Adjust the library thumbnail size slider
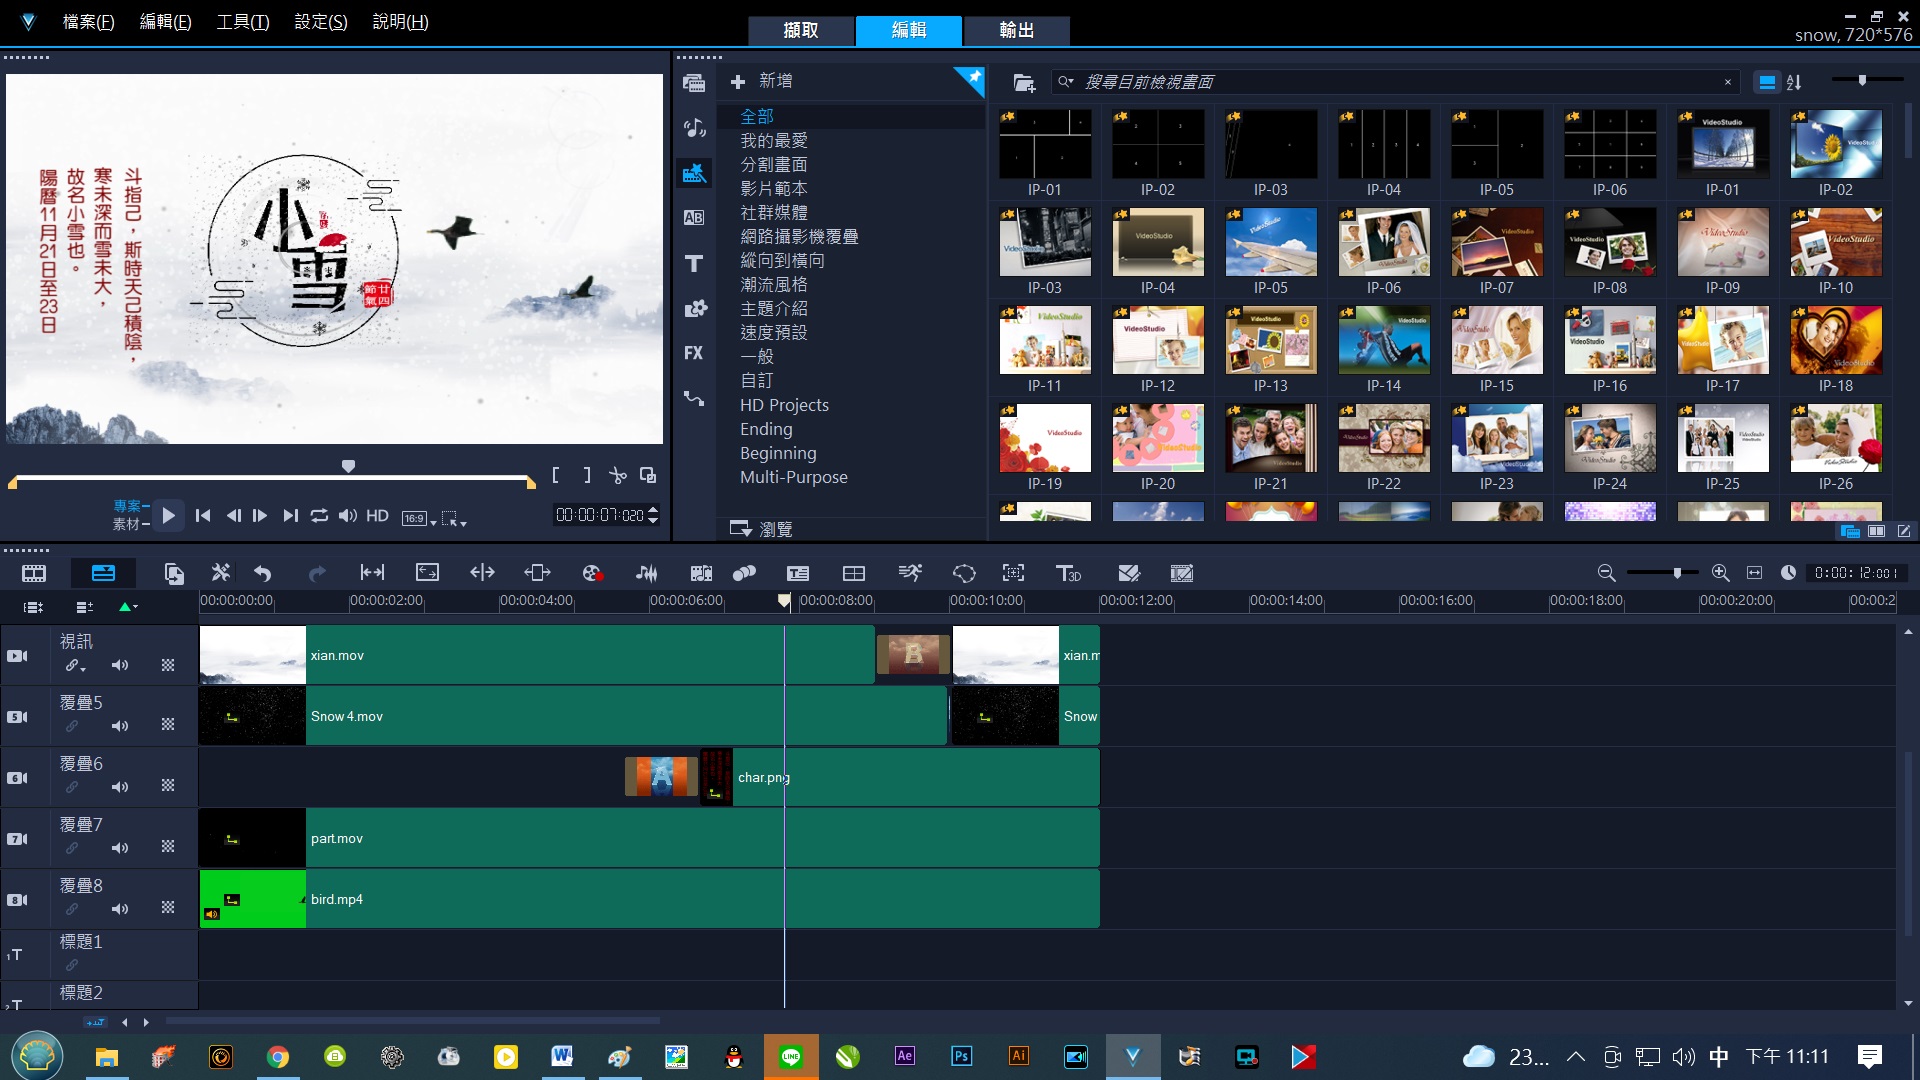The image size is (1920, 1080). click(1862, 80)
